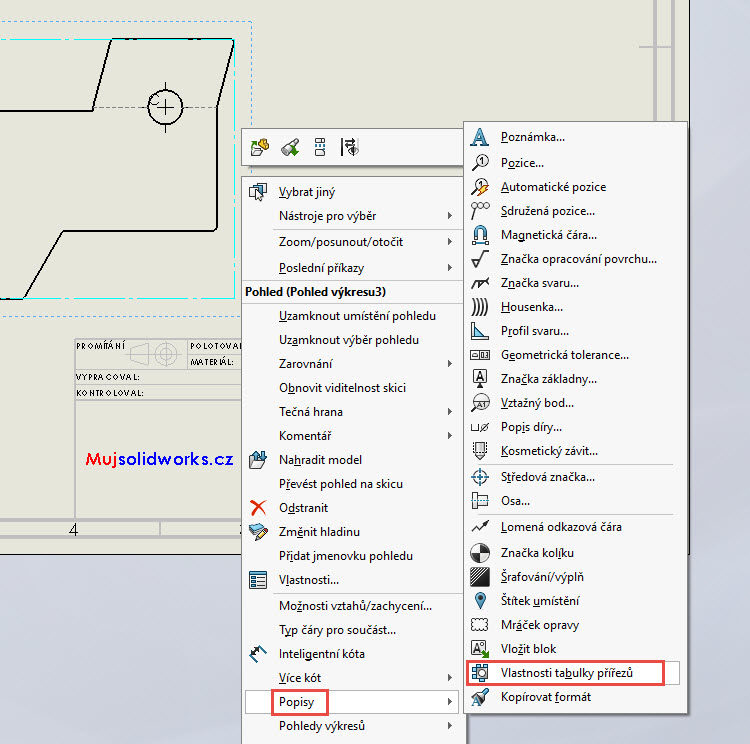750x744 pixels.
Task: Select Automatické pozice icon
Action: point(480,187)
